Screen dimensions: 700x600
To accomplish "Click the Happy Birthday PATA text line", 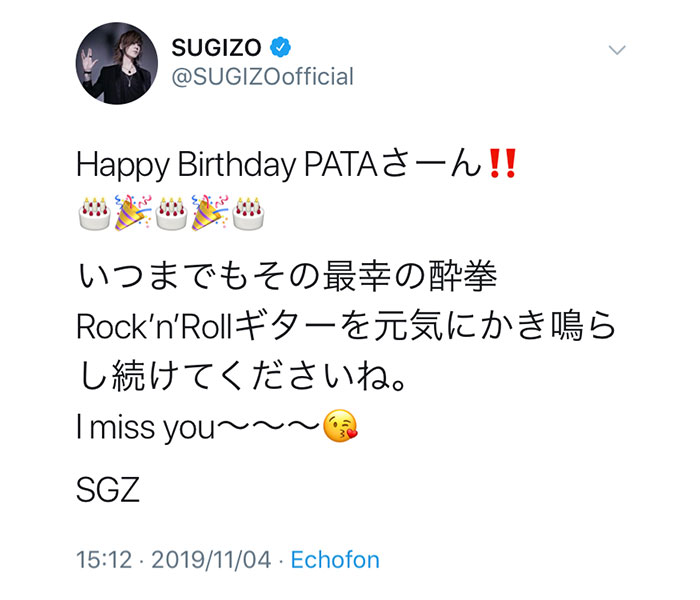I will 297,164.
